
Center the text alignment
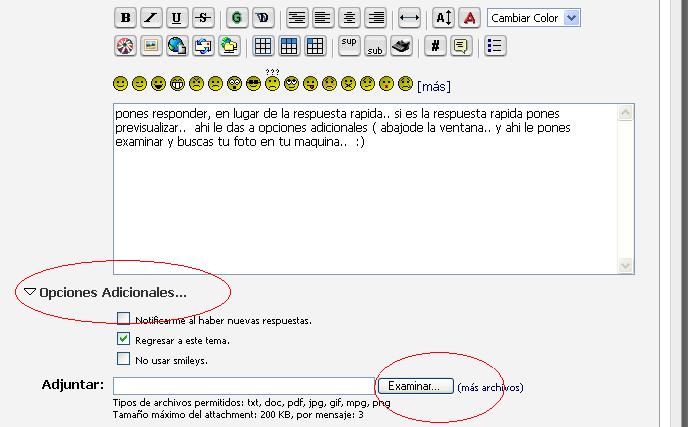349,18
